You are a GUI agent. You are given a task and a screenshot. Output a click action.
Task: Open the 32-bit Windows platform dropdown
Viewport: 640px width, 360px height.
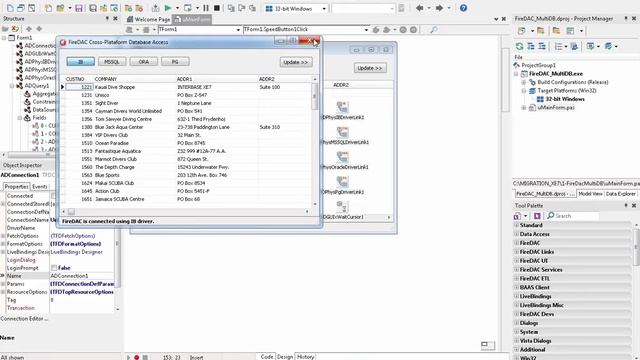click(324, 8)
